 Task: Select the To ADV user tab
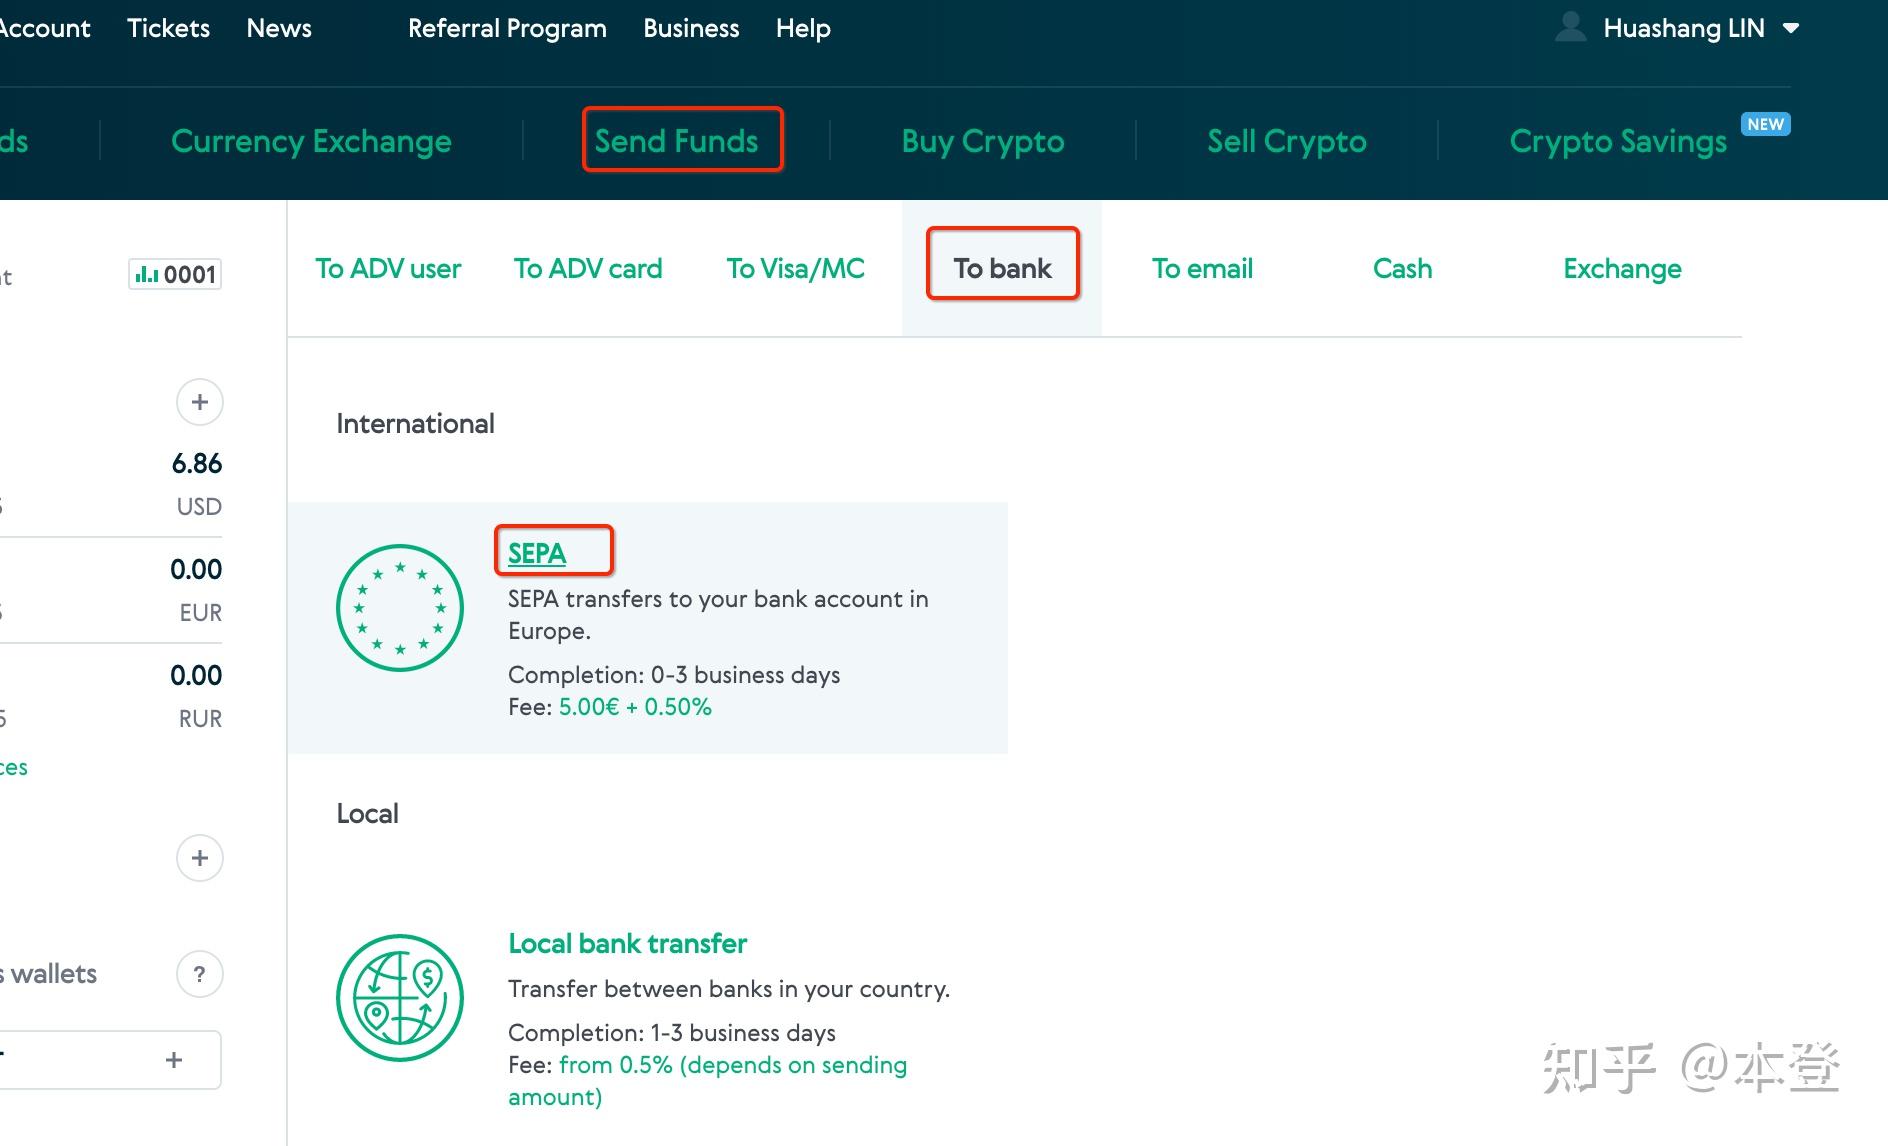388,268
